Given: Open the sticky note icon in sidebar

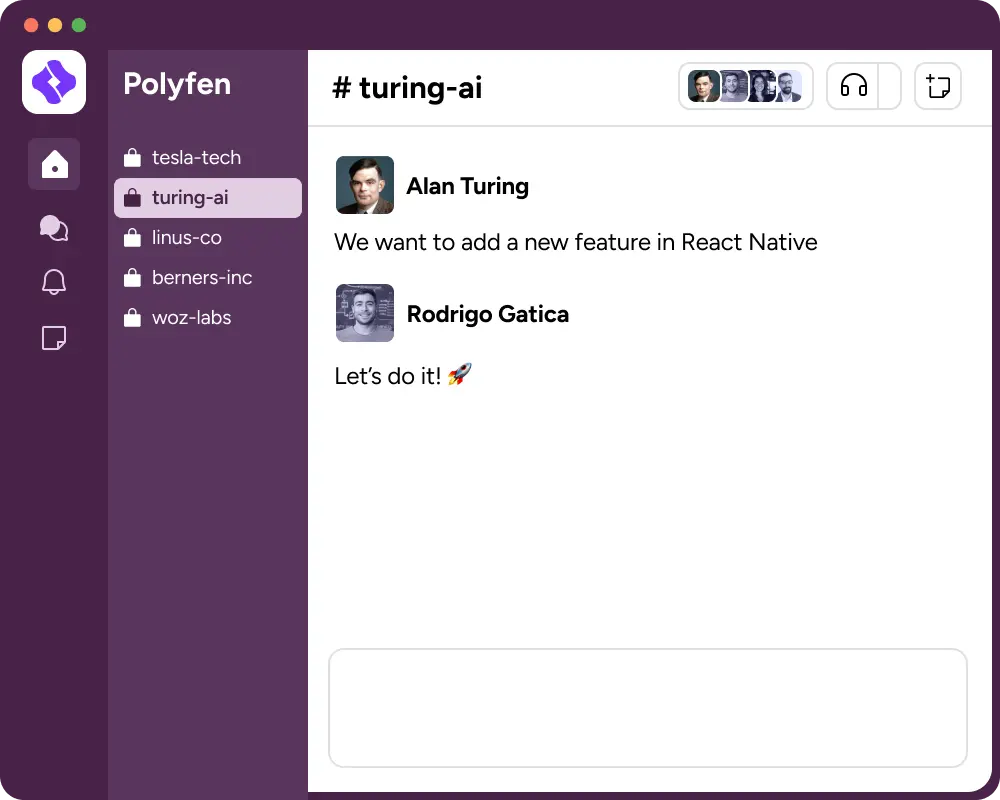Looking at the screenshot, I should pos(54,339).
